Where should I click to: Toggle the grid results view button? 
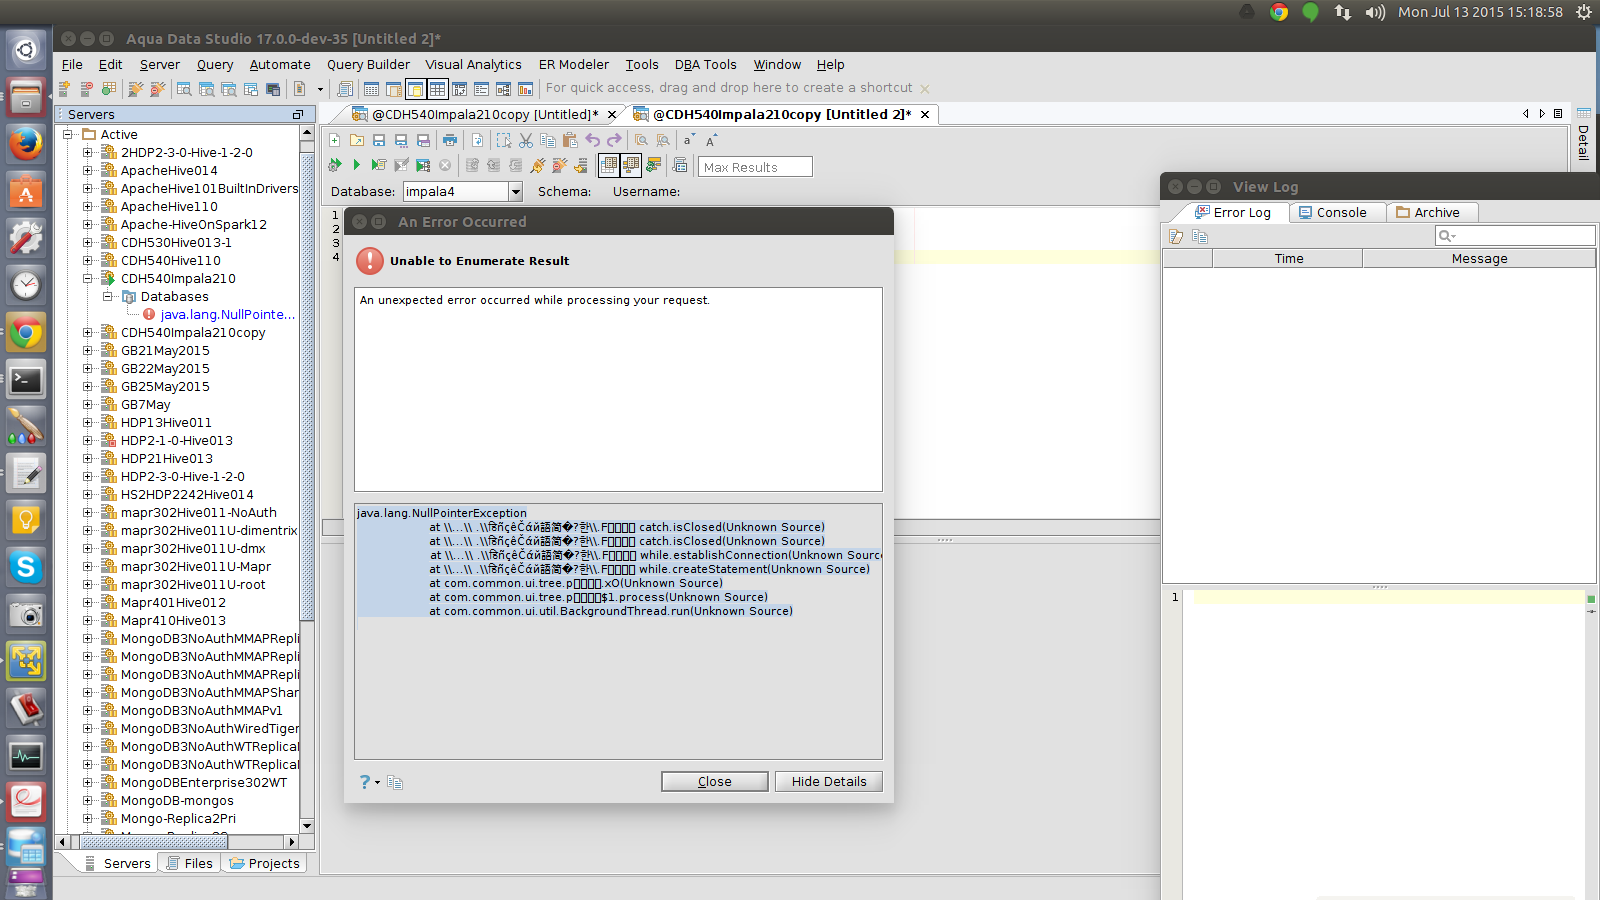pyautogui.click(x=609, y=165)
